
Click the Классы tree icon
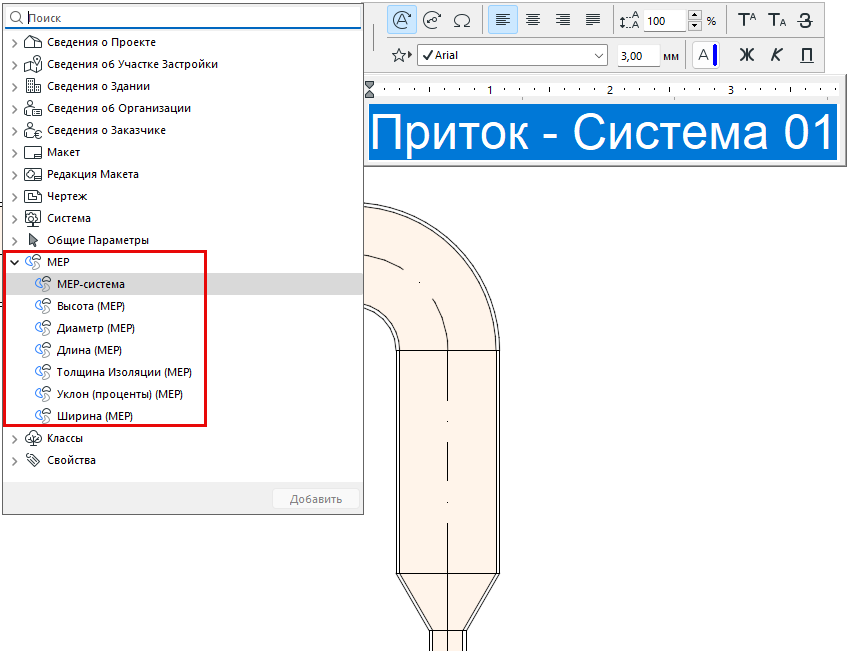point(33,438)
